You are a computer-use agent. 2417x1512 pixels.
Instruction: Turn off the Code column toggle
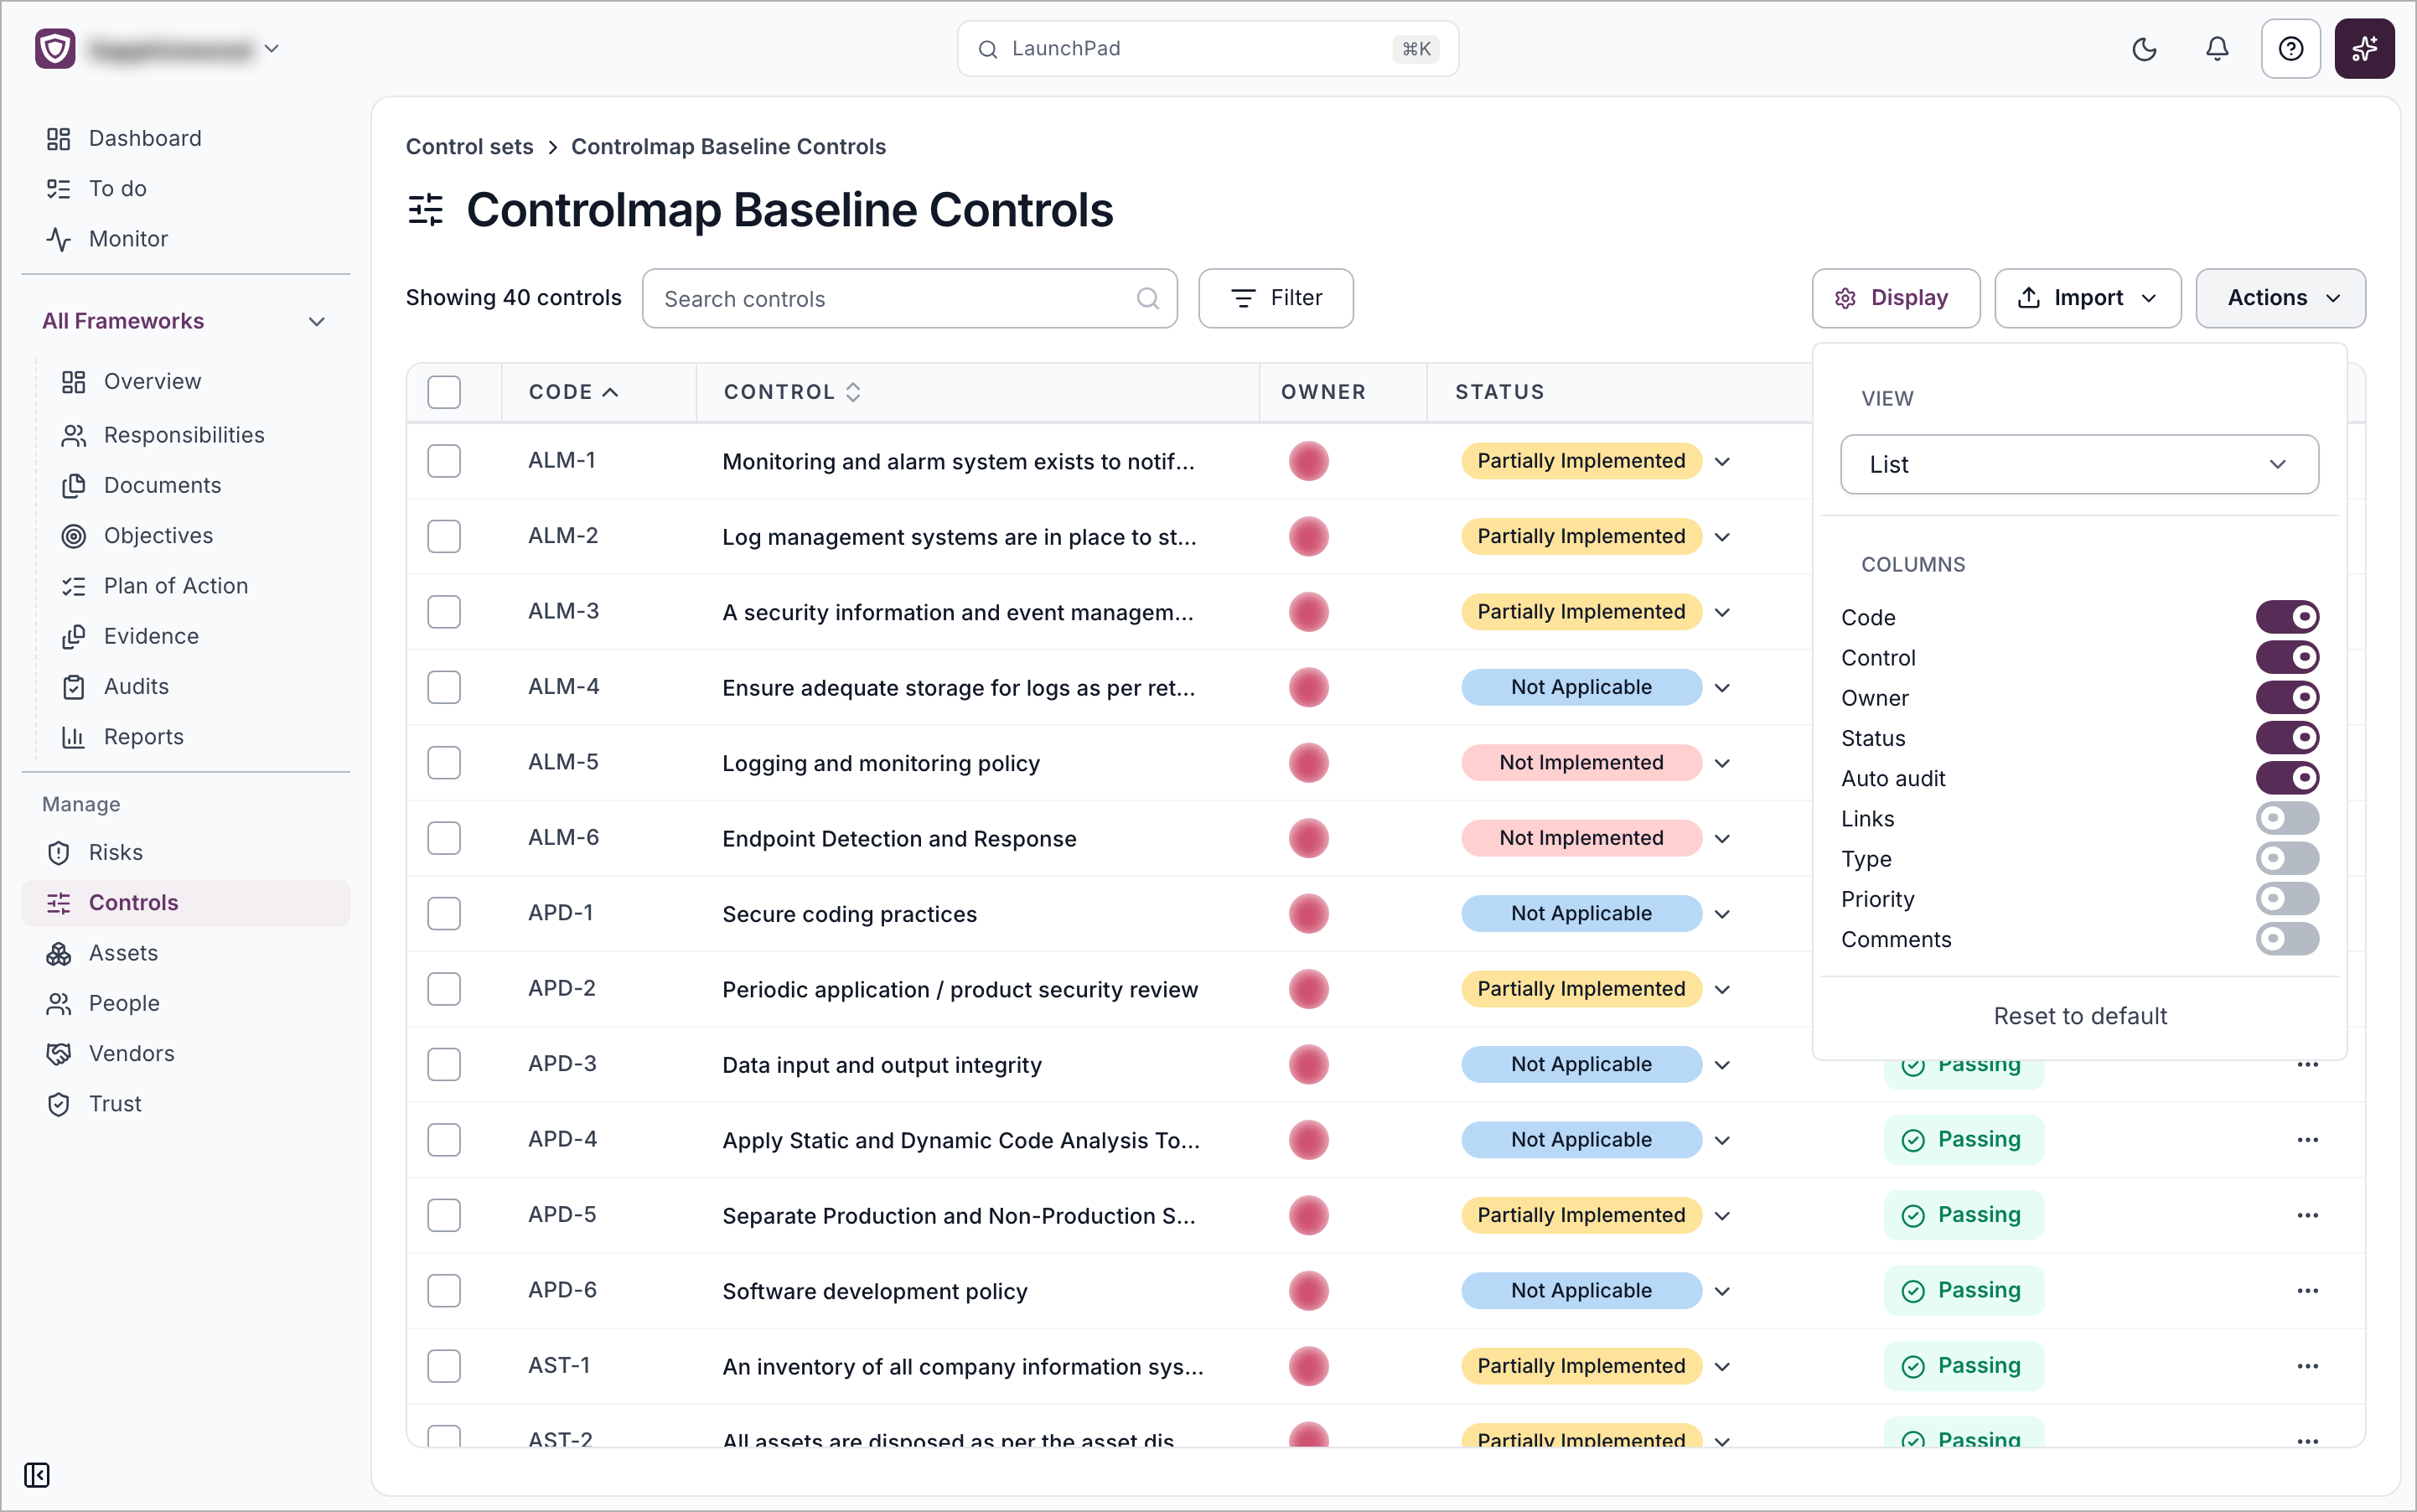2286,617
